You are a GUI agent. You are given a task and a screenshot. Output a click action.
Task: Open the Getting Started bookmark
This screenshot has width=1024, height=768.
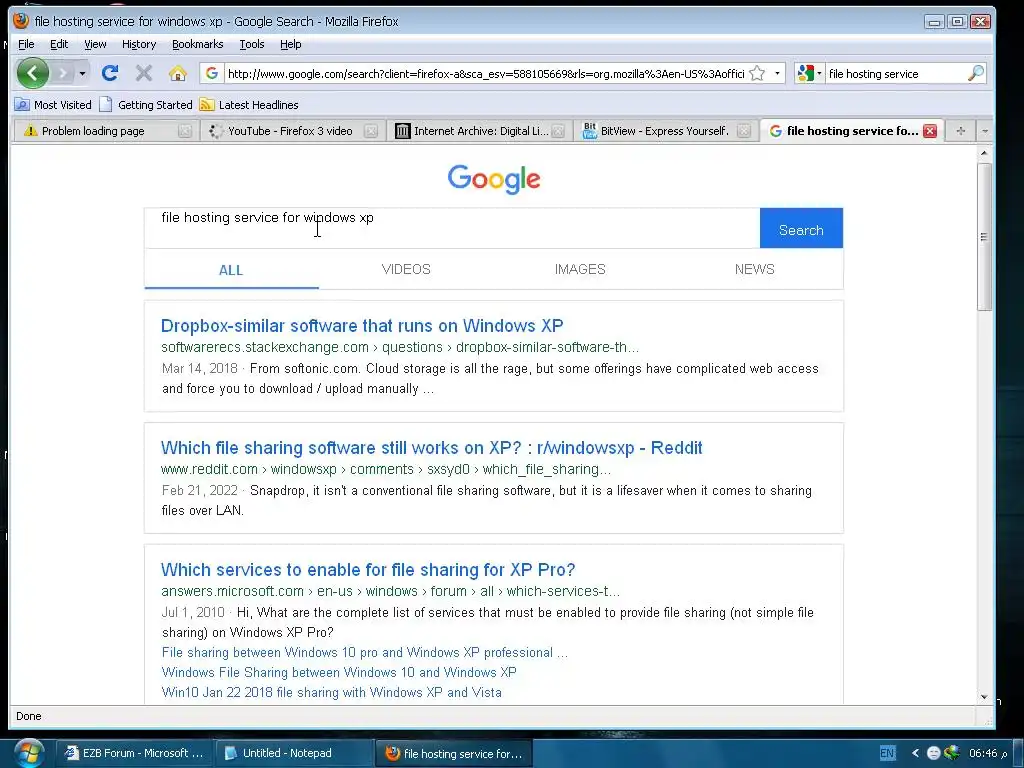[x=146, y=104]
